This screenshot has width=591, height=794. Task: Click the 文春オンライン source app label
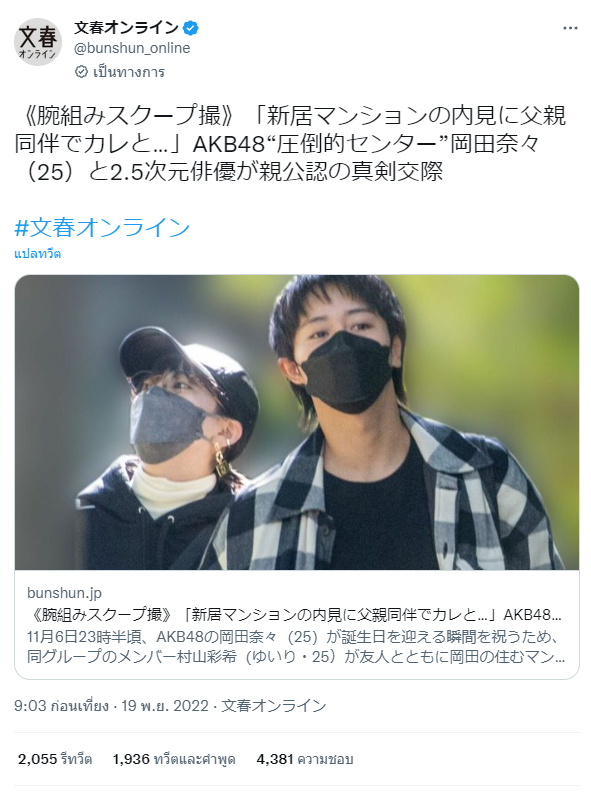(x=273, y=705)
